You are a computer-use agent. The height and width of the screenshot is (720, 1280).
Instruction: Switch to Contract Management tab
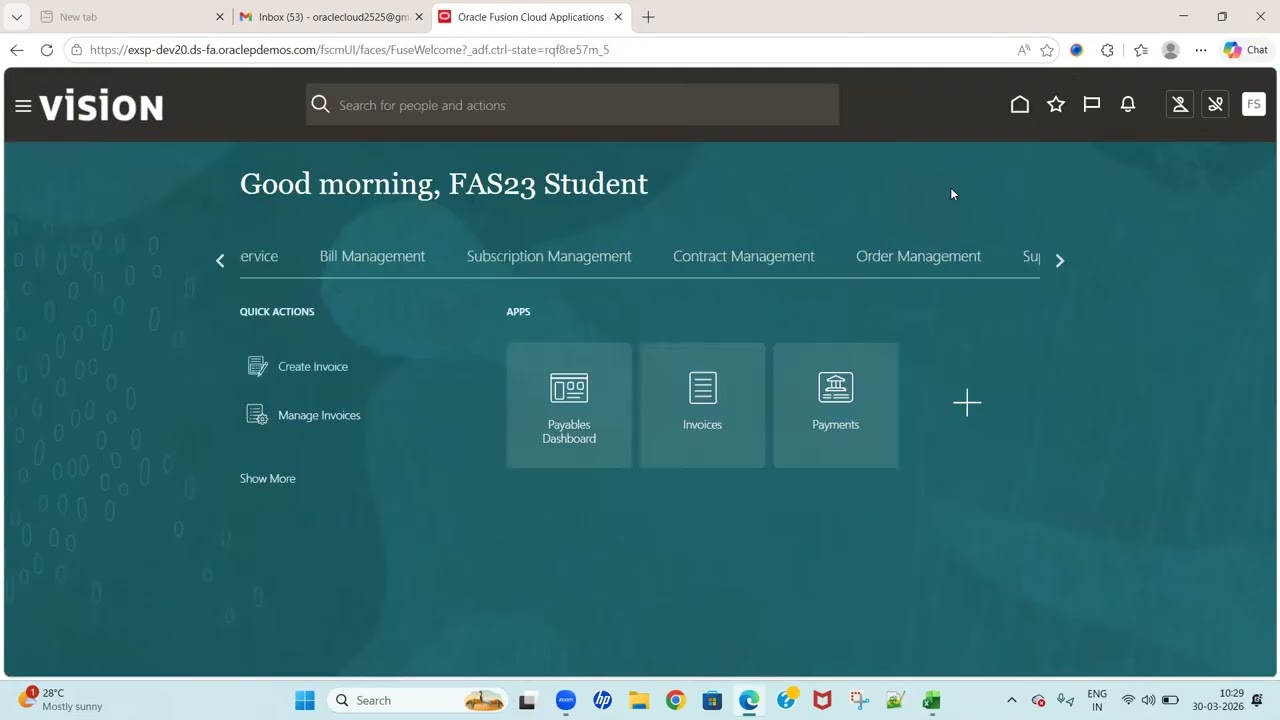[x=744, y=256]
